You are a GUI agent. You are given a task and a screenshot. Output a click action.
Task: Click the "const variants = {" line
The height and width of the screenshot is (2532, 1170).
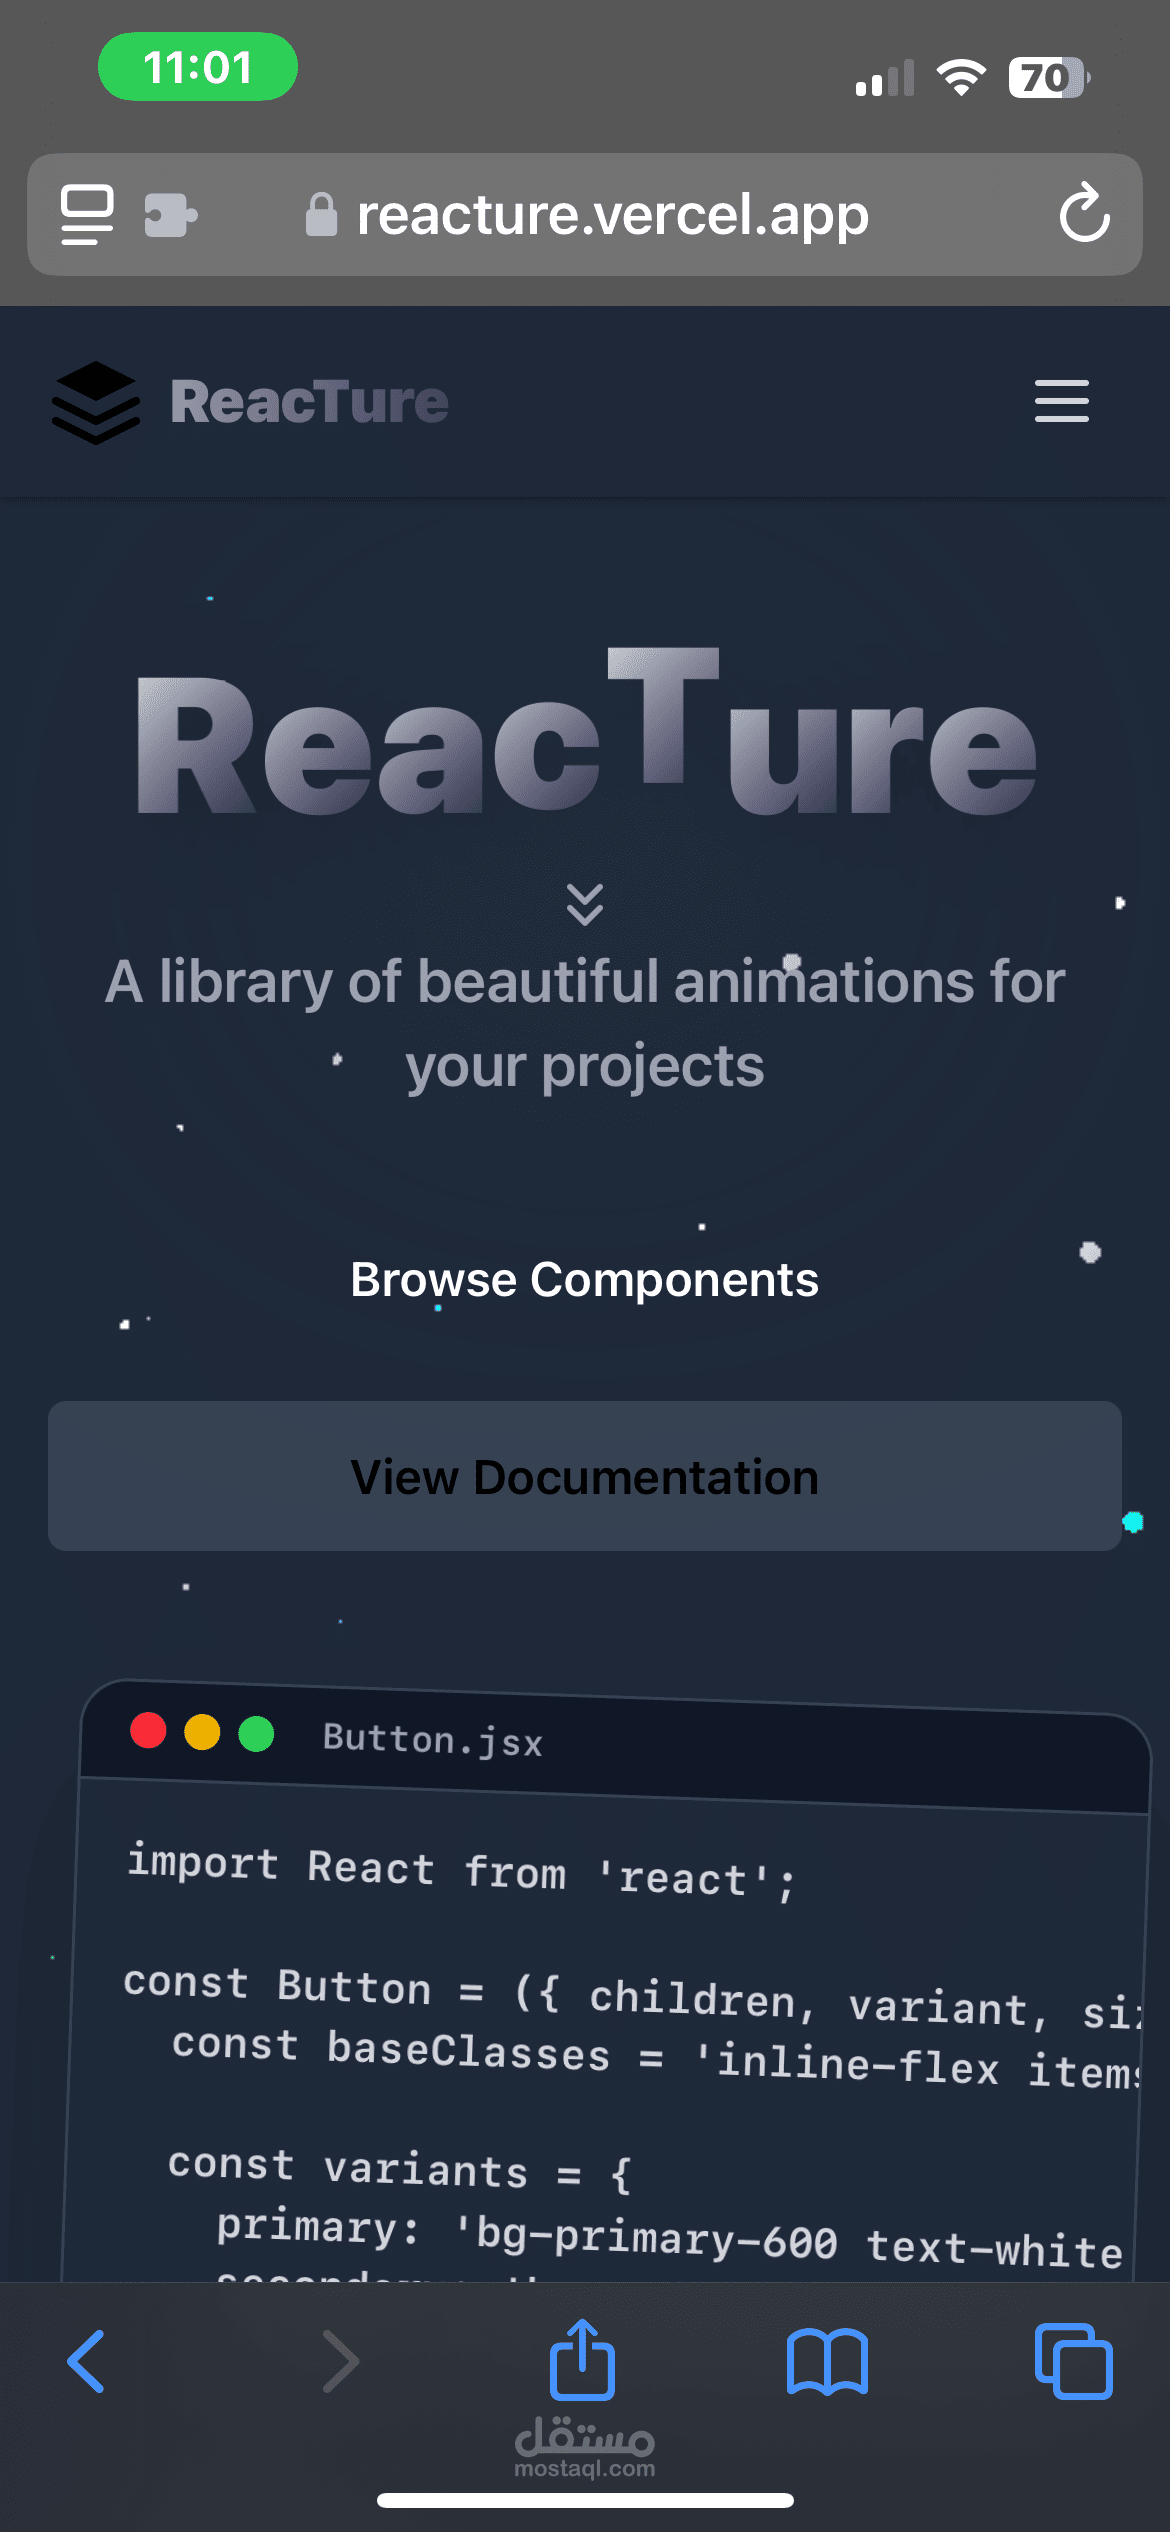399,2170
